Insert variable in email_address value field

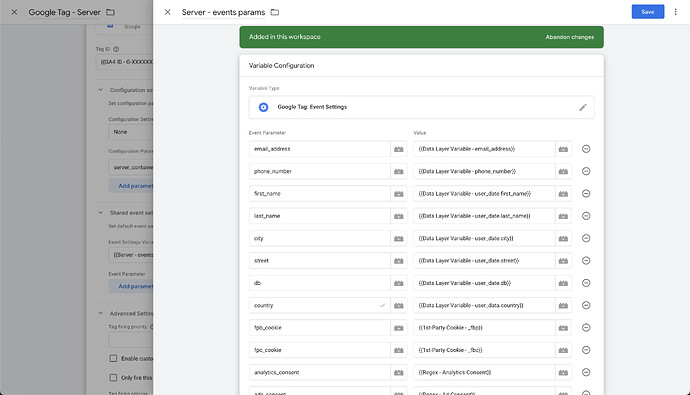point(563,149)
